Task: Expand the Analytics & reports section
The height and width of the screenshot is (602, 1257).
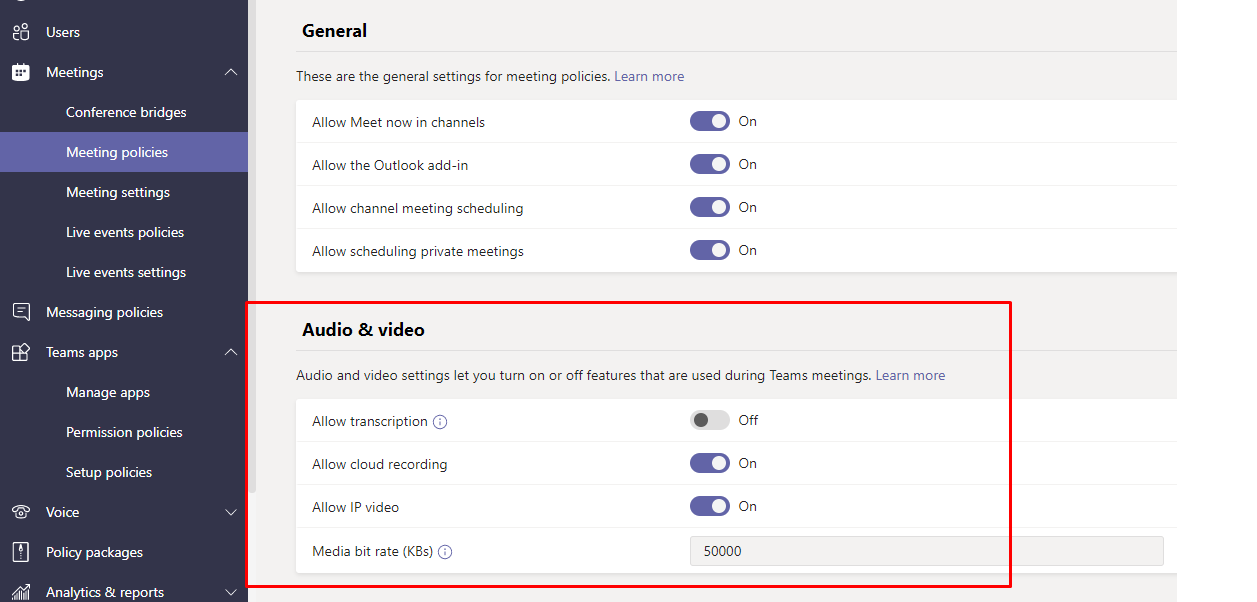Action: [231, 591]
